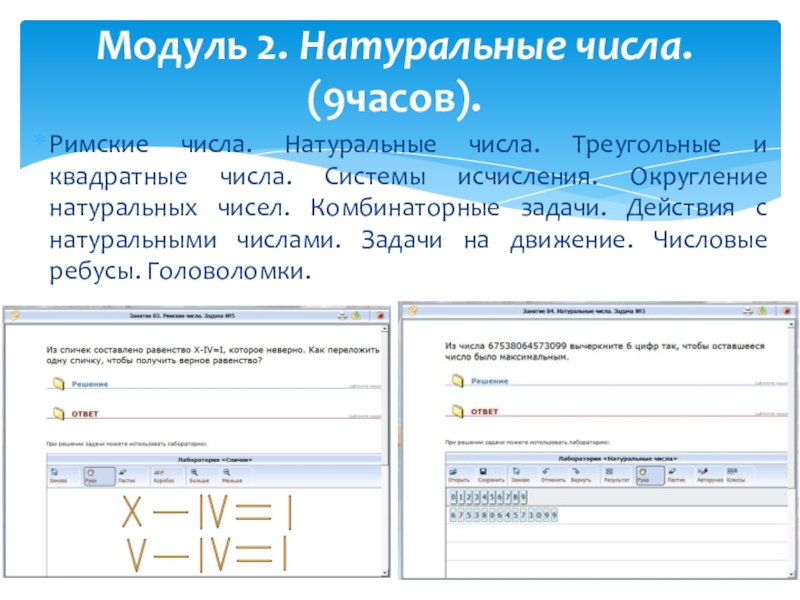Image resolution: width=800 pixels, height=600 pixels.
Task: Click print icon in Римские числа window
Action: 342,316
